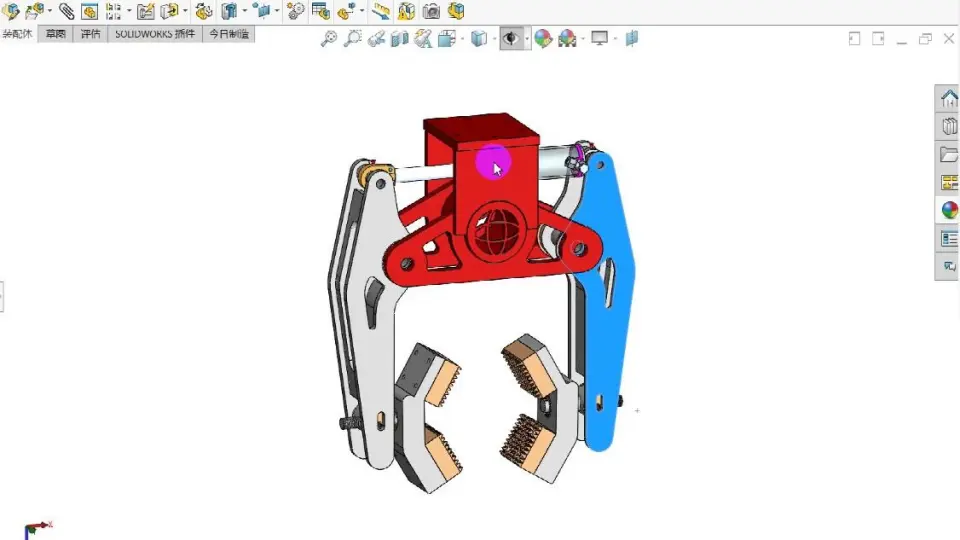This screenshot has height=540, width=960.
Task: Open the File Explorer folder tab
Action: (x=948, y=154)
